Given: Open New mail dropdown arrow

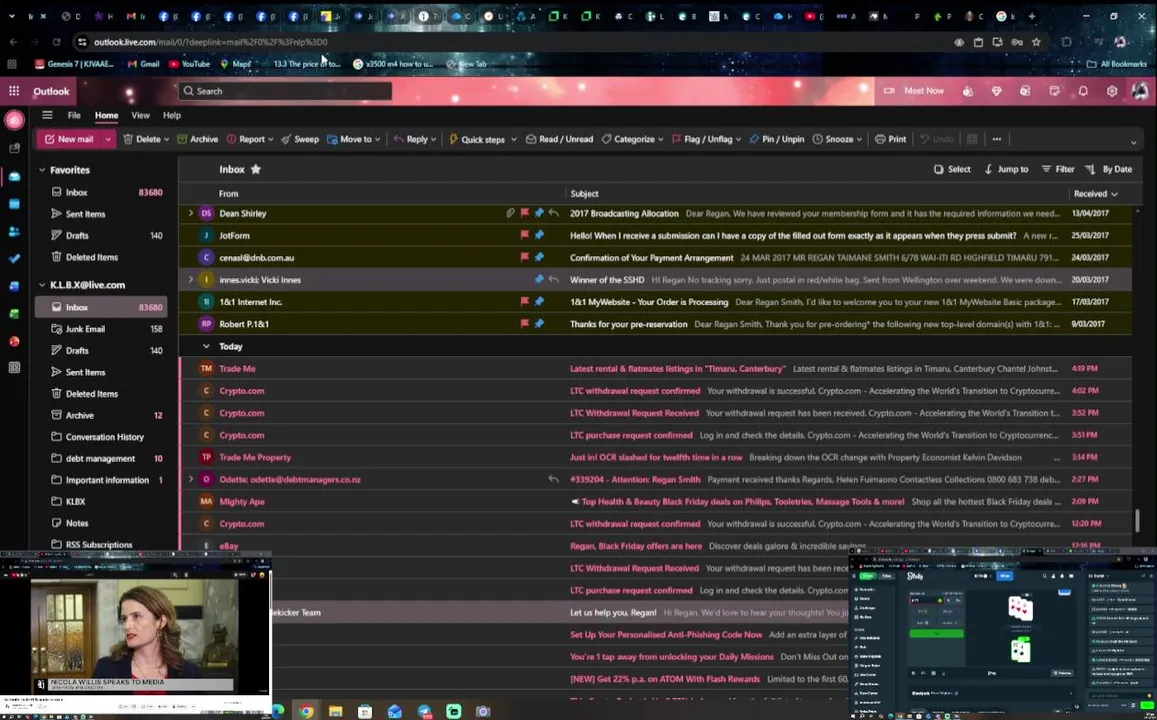Looking at the screenshot, I should (108, 139).
